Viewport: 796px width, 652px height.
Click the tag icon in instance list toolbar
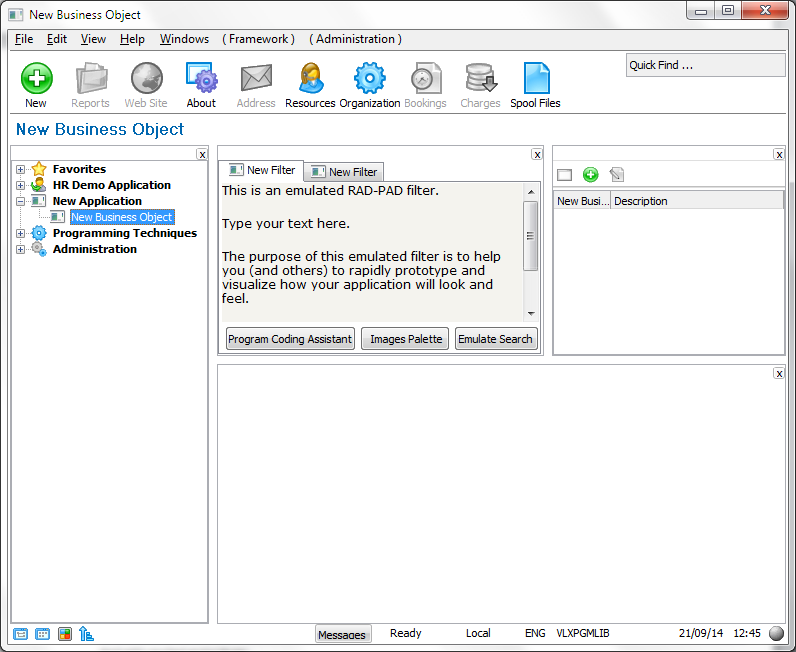(x=617, y=175)
